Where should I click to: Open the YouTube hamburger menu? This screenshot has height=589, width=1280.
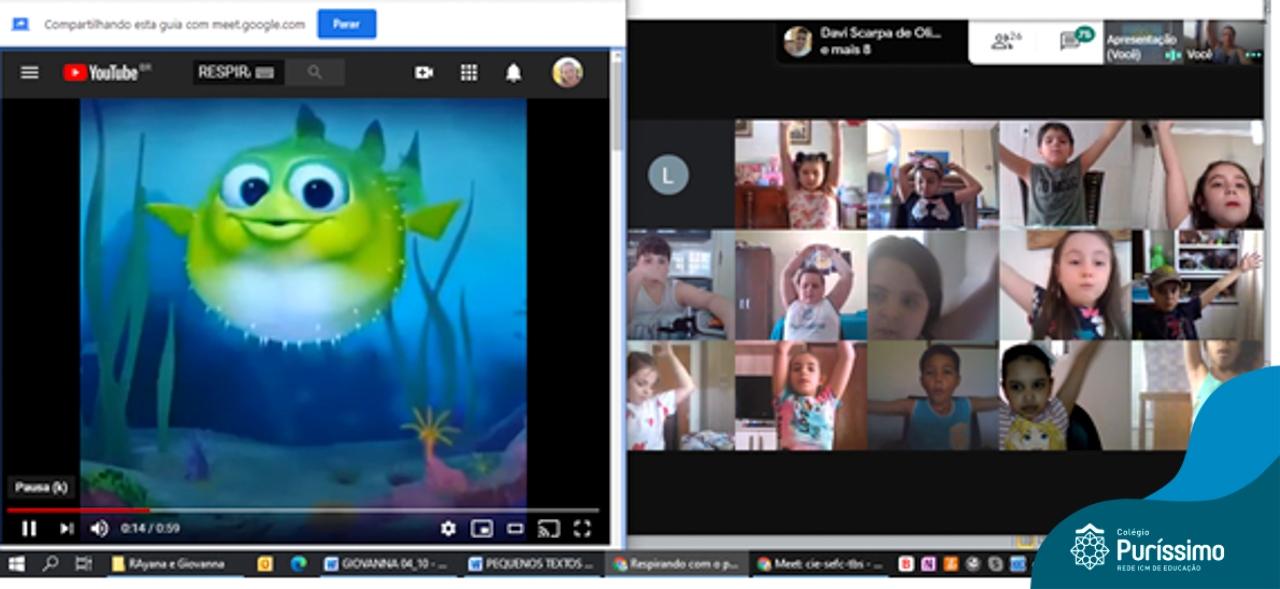tap(30, 72)
